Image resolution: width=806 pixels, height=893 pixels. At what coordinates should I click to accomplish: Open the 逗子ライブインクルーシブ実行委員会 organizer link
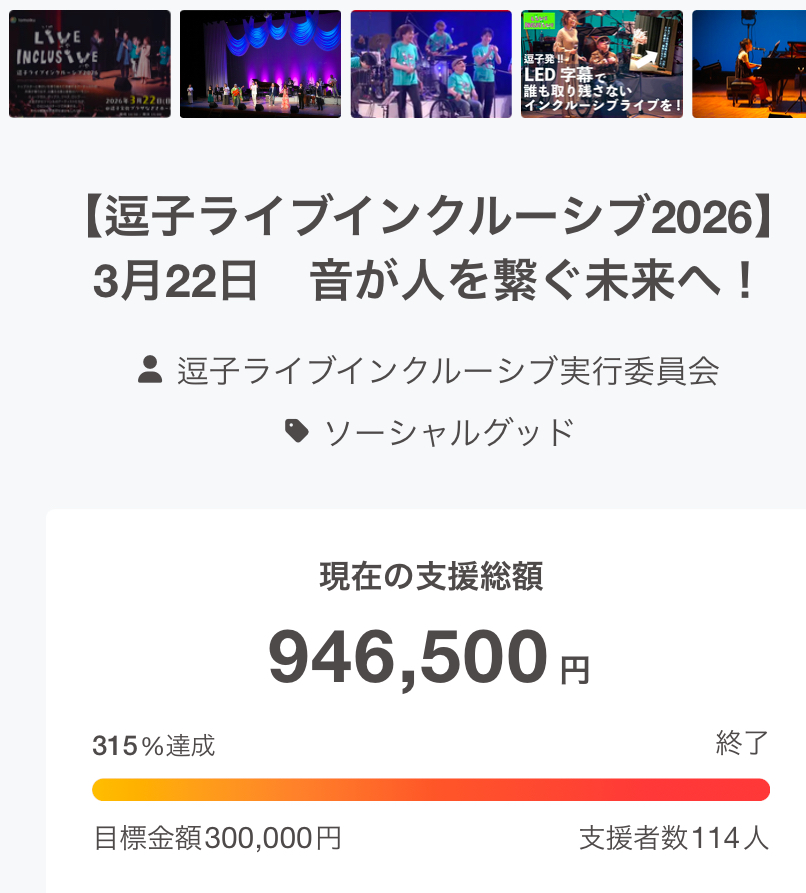(x=448, y=371)
